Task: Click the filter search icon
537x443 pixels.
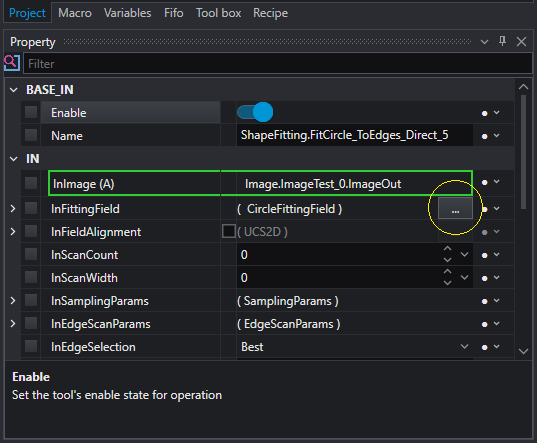Action: (12, 63)
